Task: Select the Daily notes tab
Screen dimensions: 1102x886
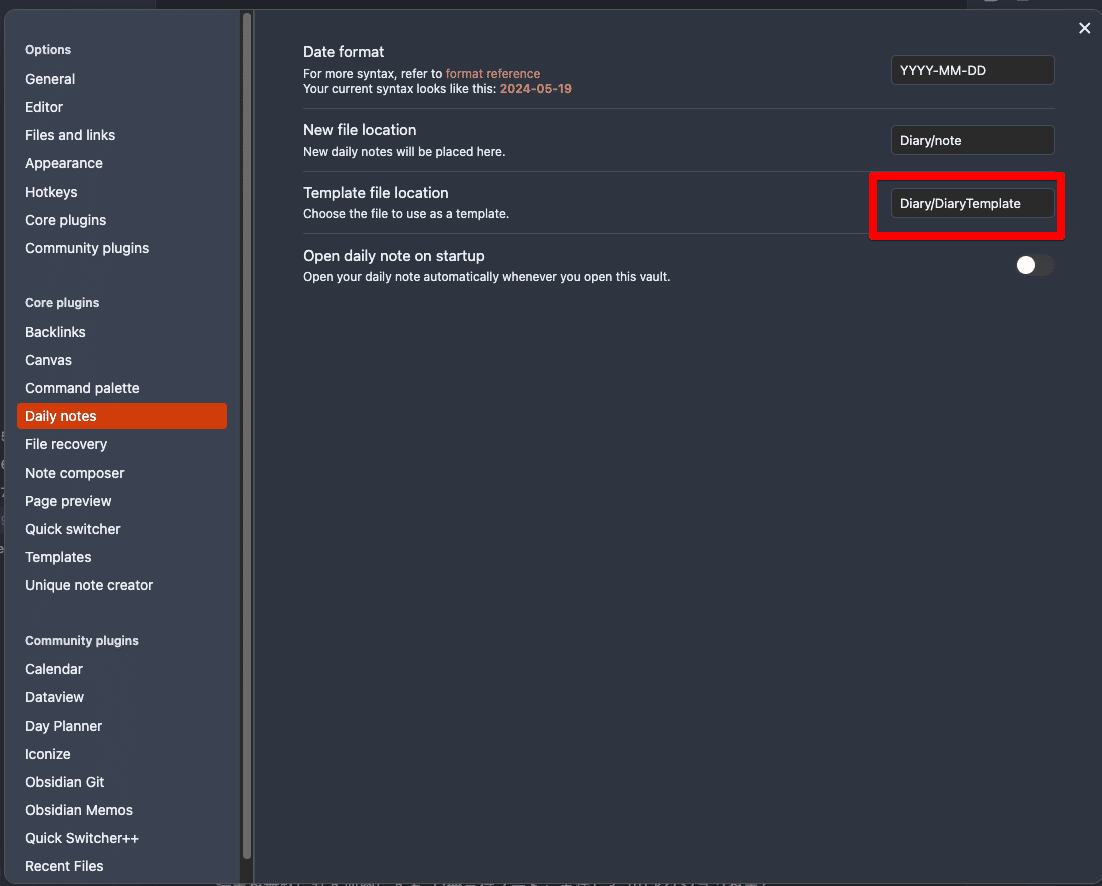Action: (61, 416)
